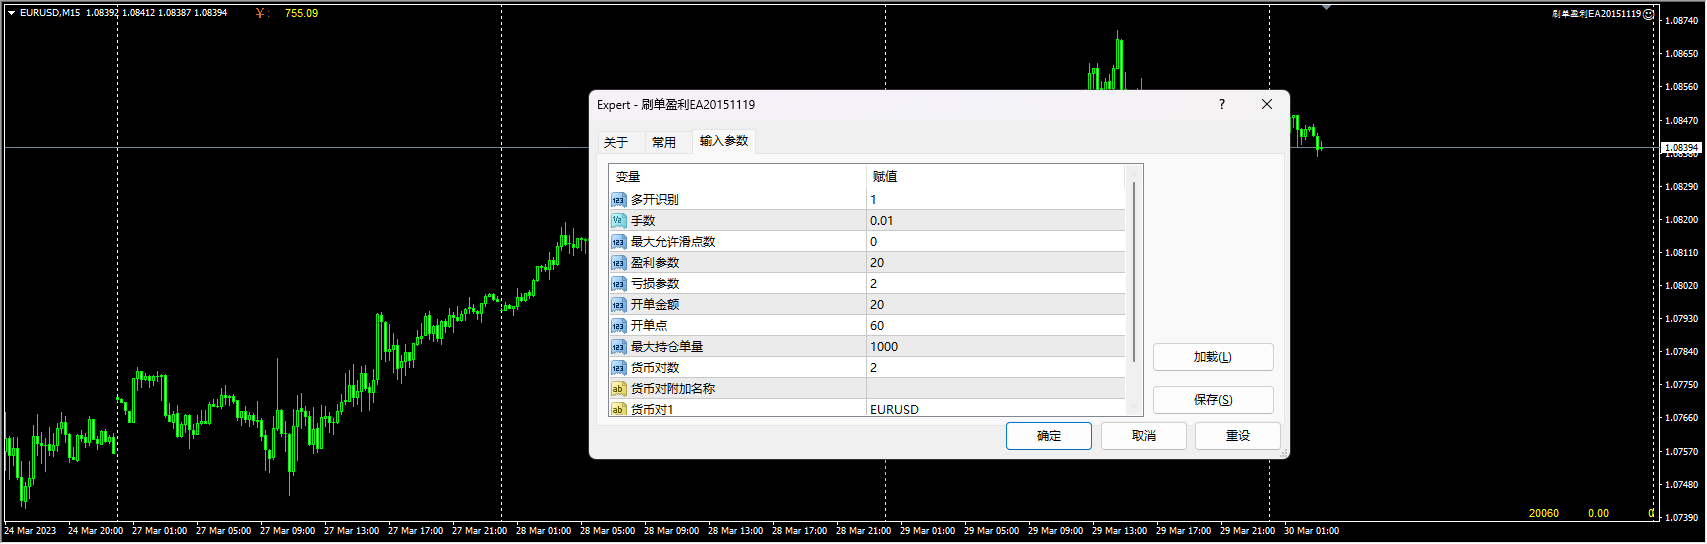Click the parameter list vertical scrollbar

click(x=1133, y=270)
